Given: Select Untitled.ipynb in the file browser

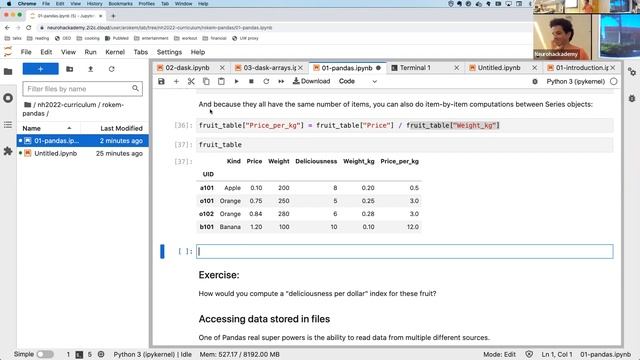Looking at the screenshot, I should point(83,153).
